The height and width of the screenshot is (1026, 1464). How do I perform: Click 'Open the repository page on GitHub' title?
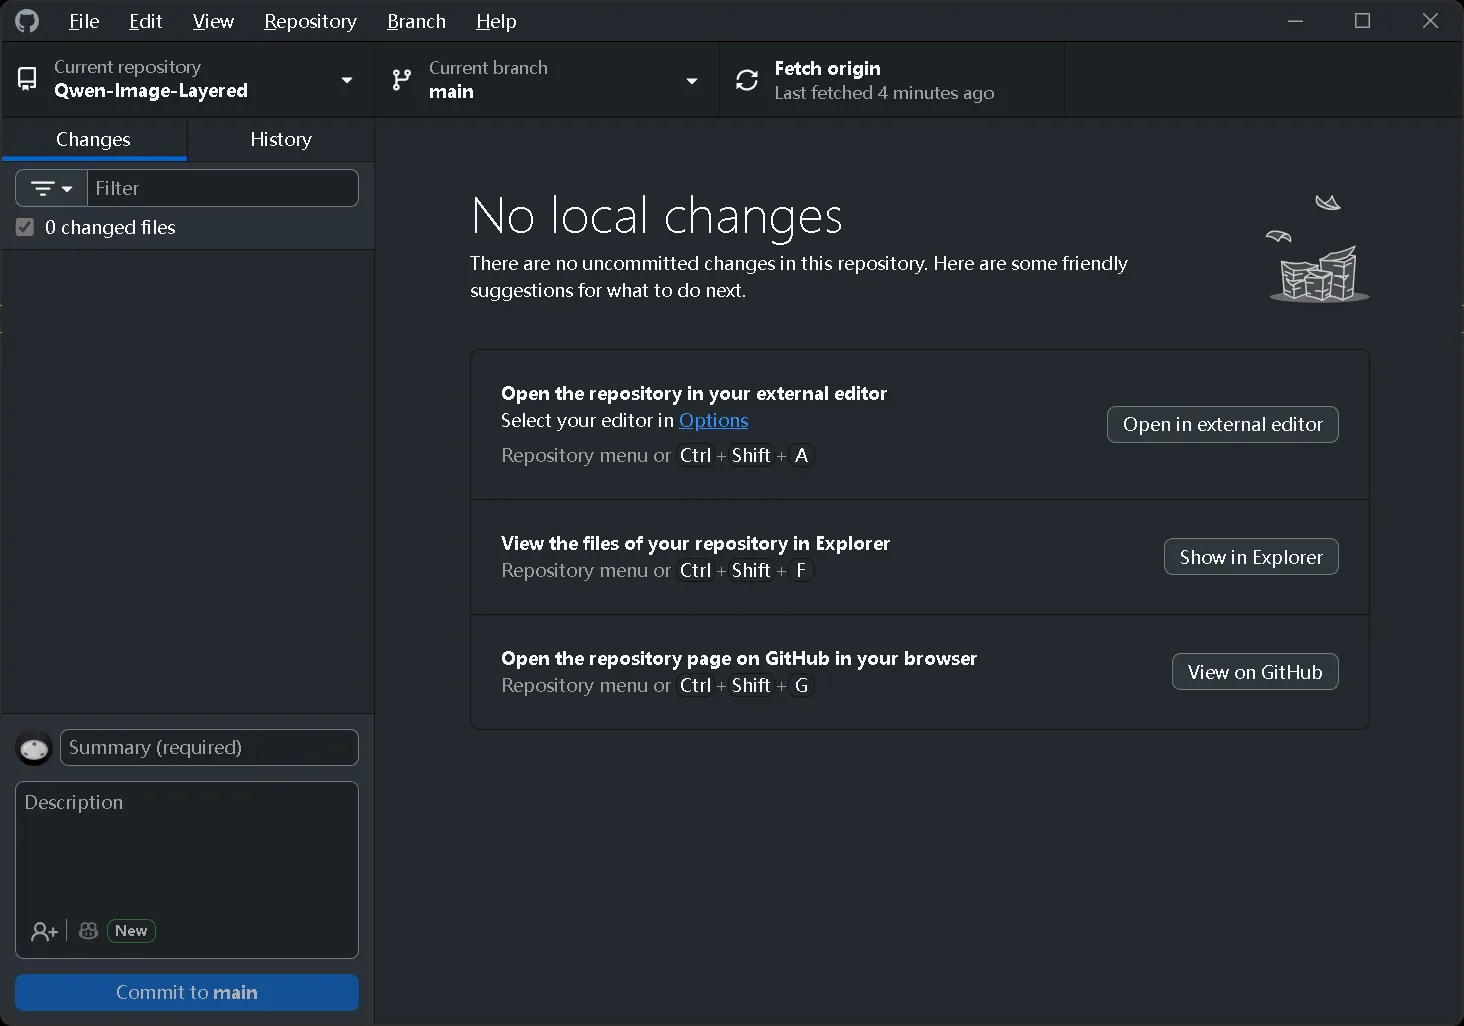(x=739, y=658)
